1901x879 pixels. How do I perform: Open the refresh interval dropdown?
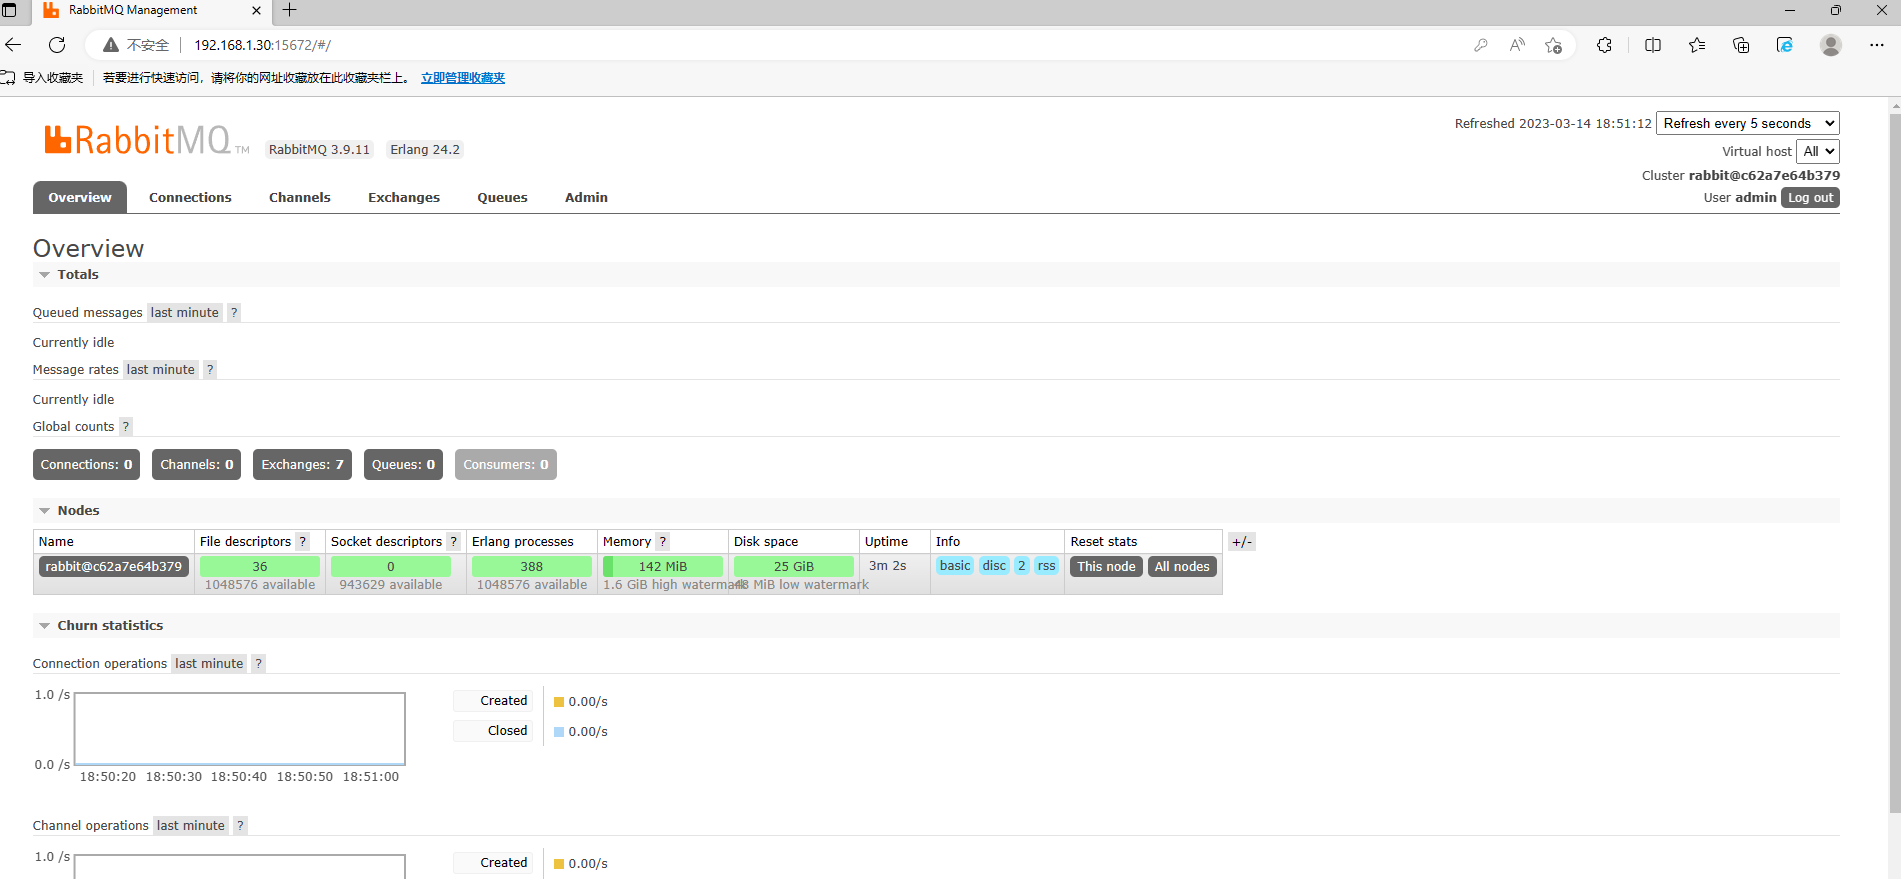tap(1748, 123)
